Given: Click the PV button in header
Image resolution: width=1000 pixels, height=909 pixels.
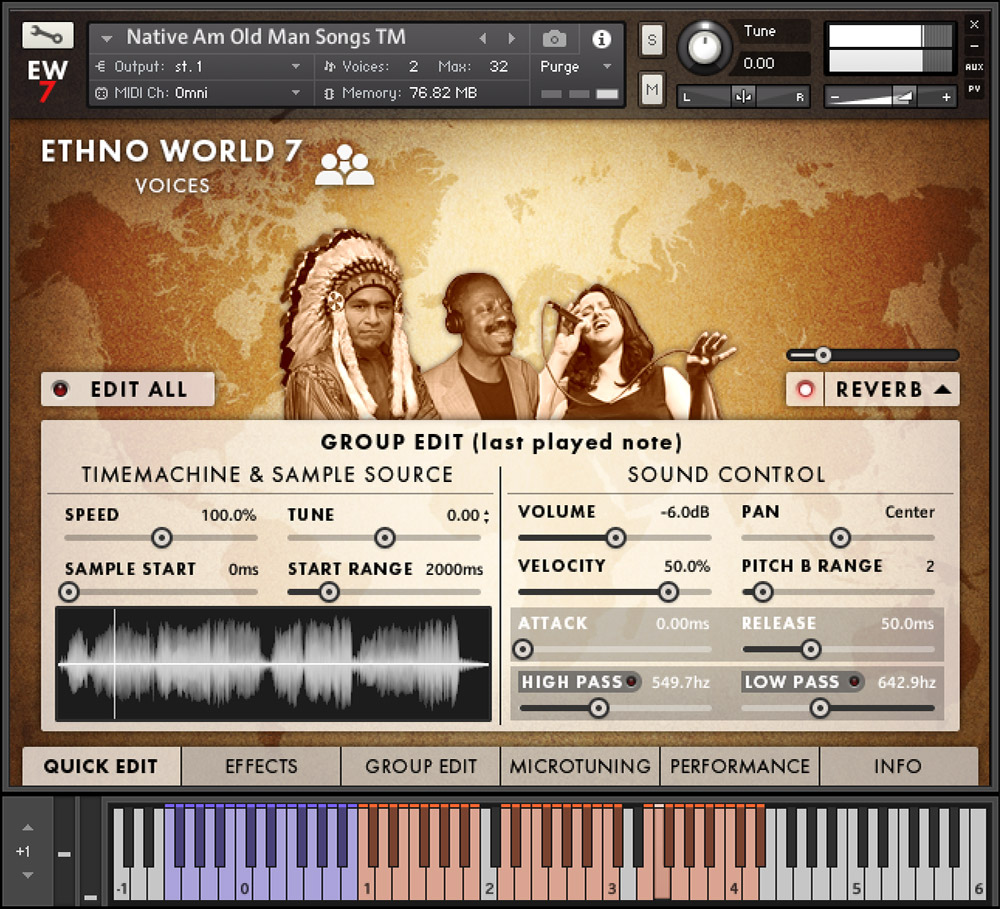Looking at the screenshot, I should click(x=974, y=89).
